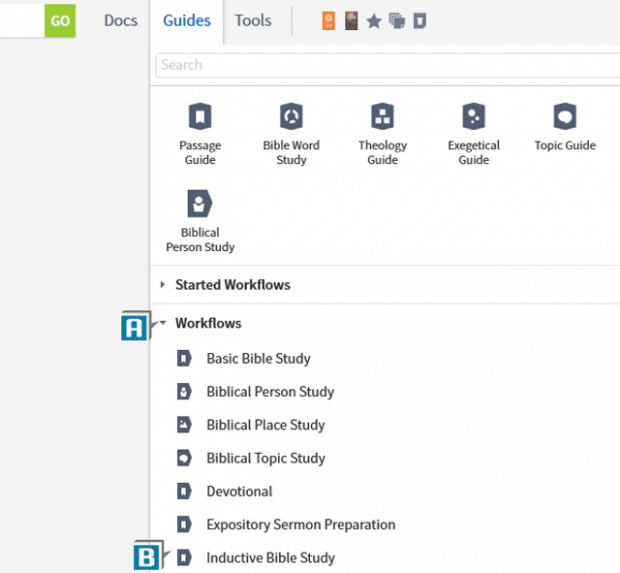Collapse the Workflows section
The height and width of the screenshot is (573, 620).
(163, 323)
